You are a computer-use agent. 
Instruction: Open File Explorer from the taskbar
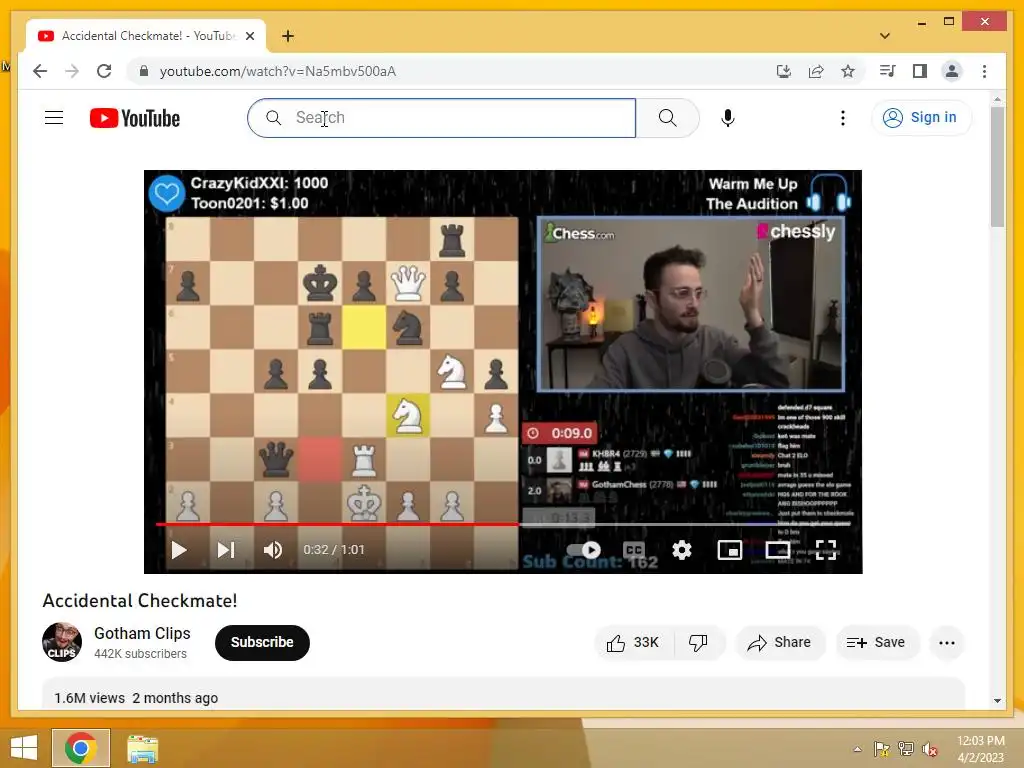pyautogui.click(x=142, y=749)
